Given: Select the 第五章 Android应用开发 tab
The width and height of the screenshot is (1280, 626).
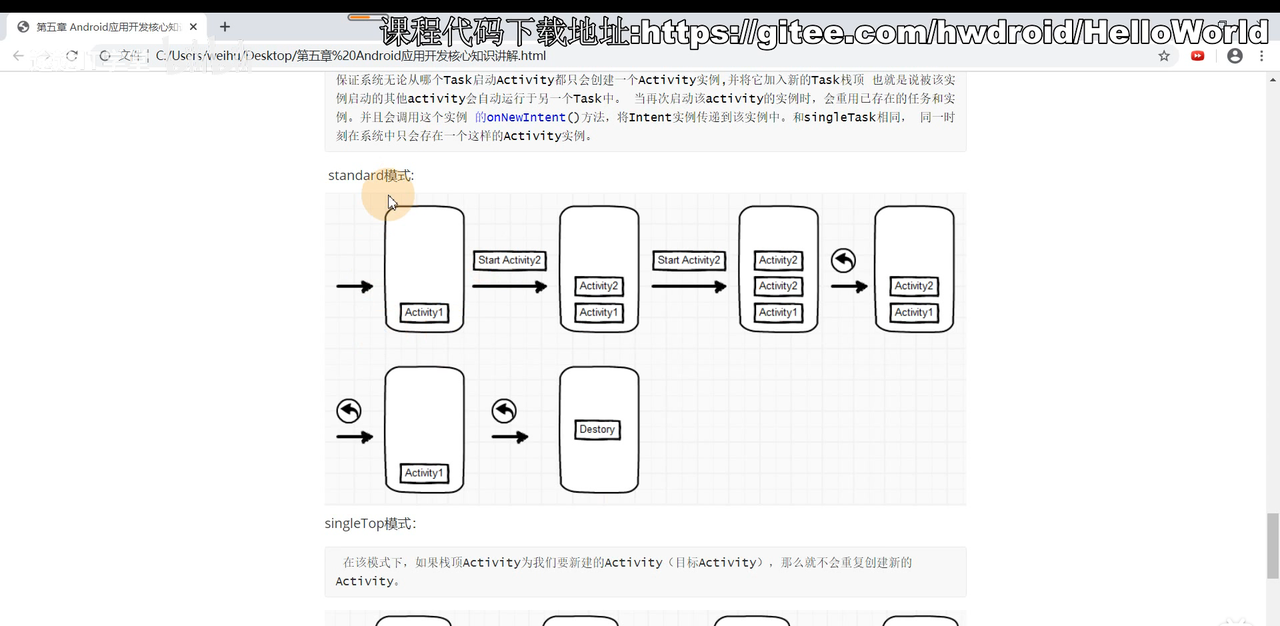Looking at the screenshot, I should (107, 27).
